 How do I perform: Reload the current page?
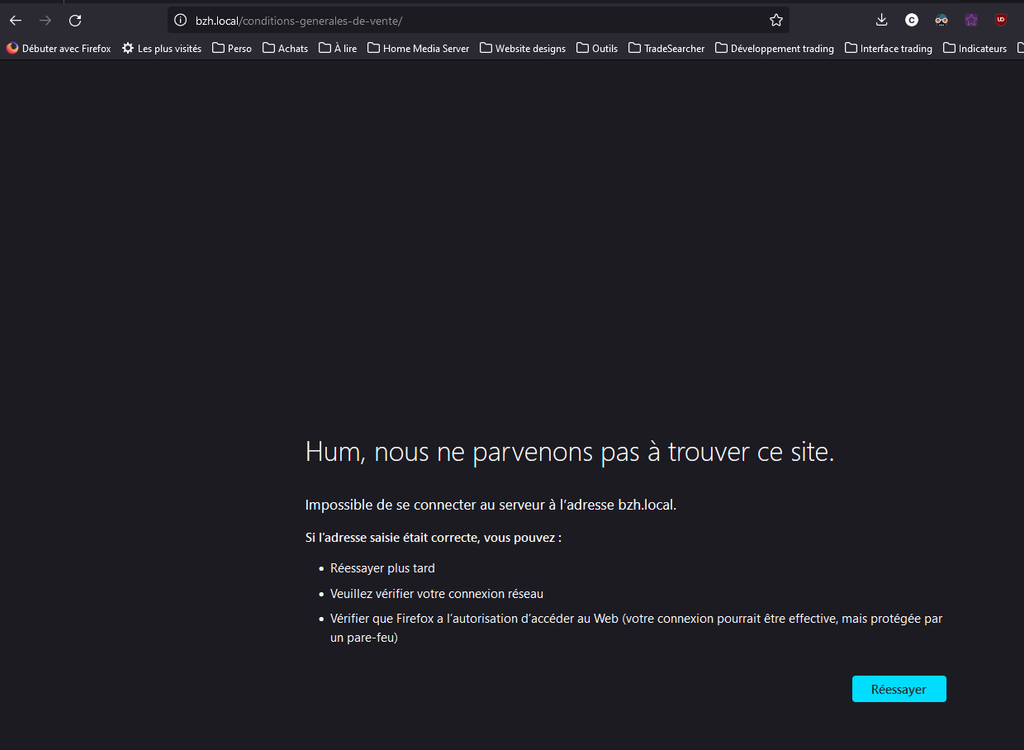click(x=75, y=20)
